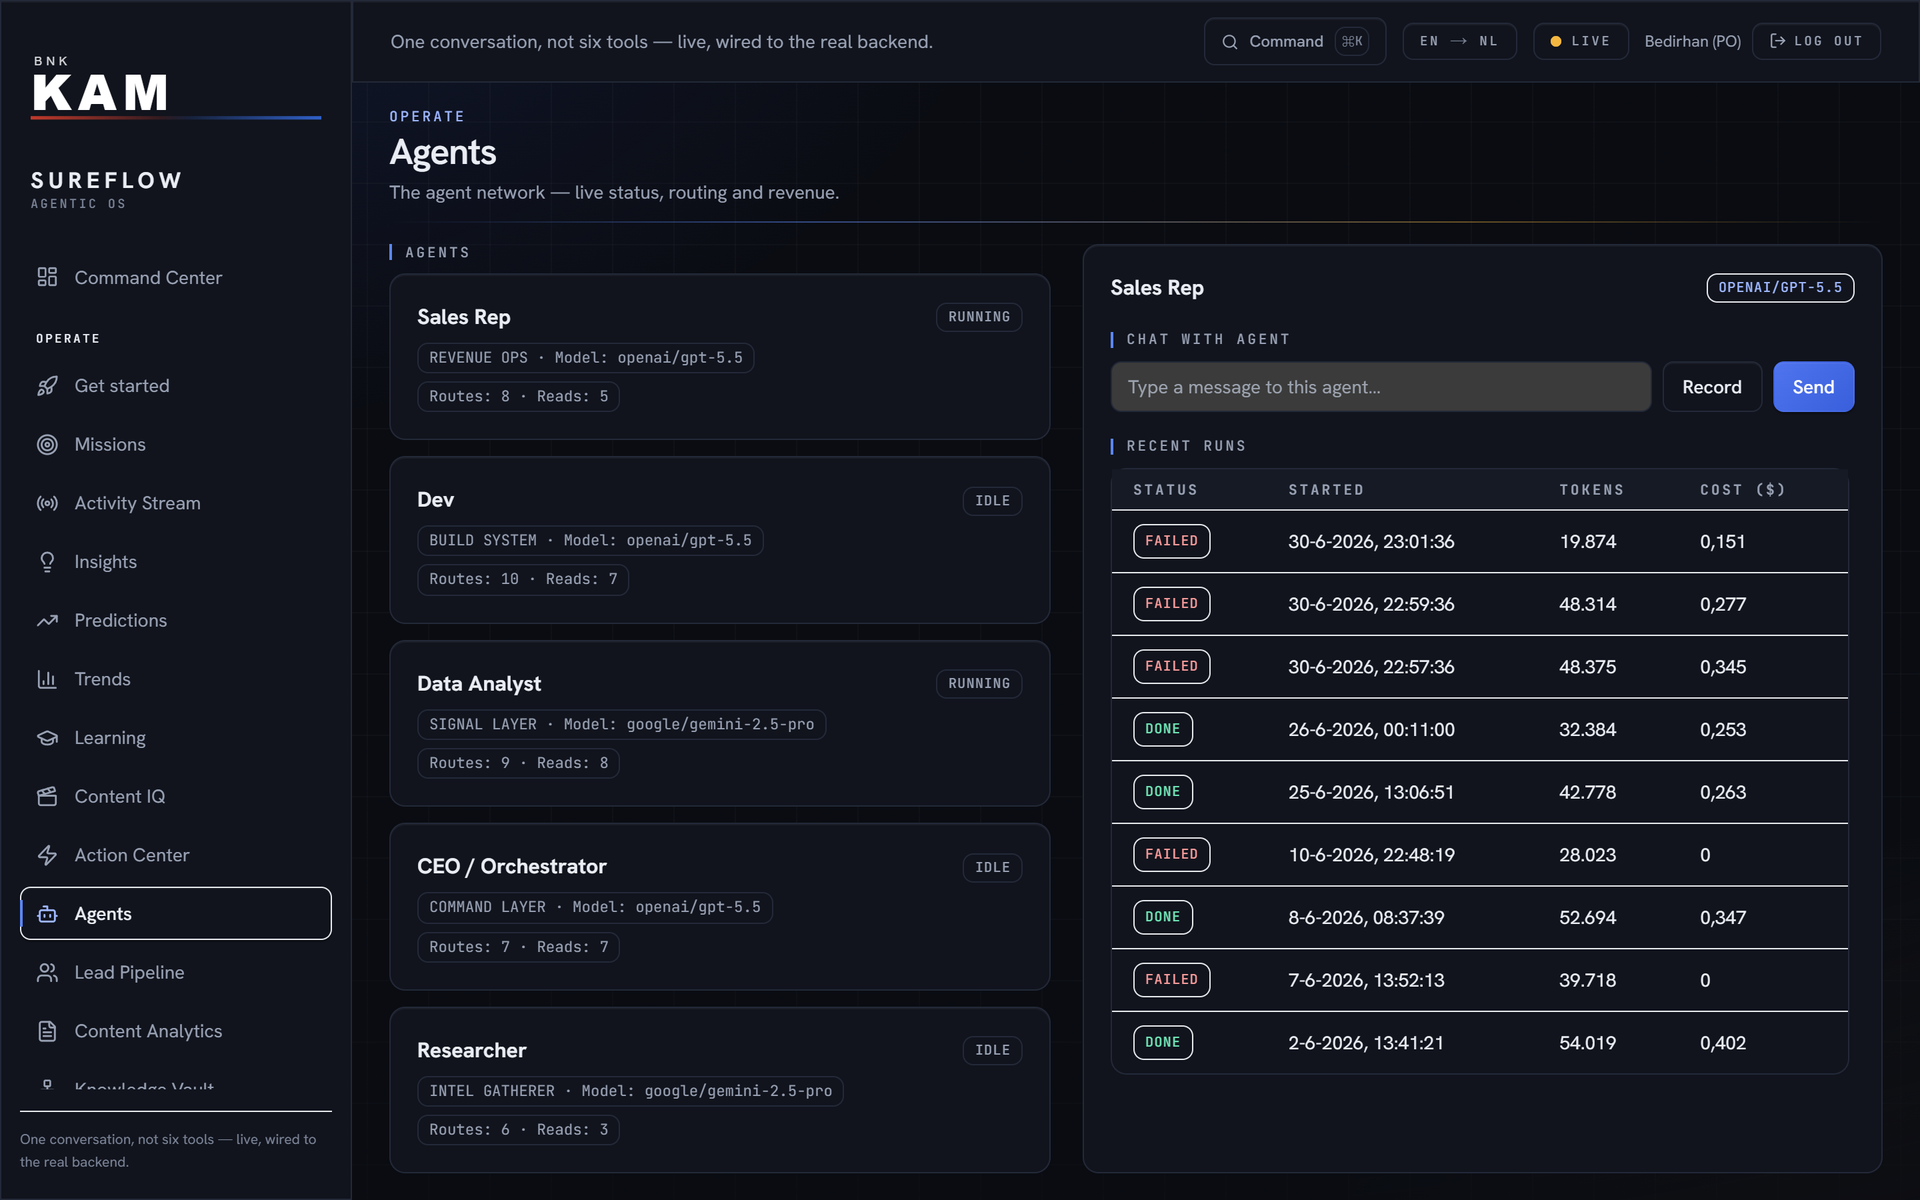Viewport: 1920px width, 1200px height.
Task: Send the message to the agent
Action: pyautogui.click(x=1813, y=387)
